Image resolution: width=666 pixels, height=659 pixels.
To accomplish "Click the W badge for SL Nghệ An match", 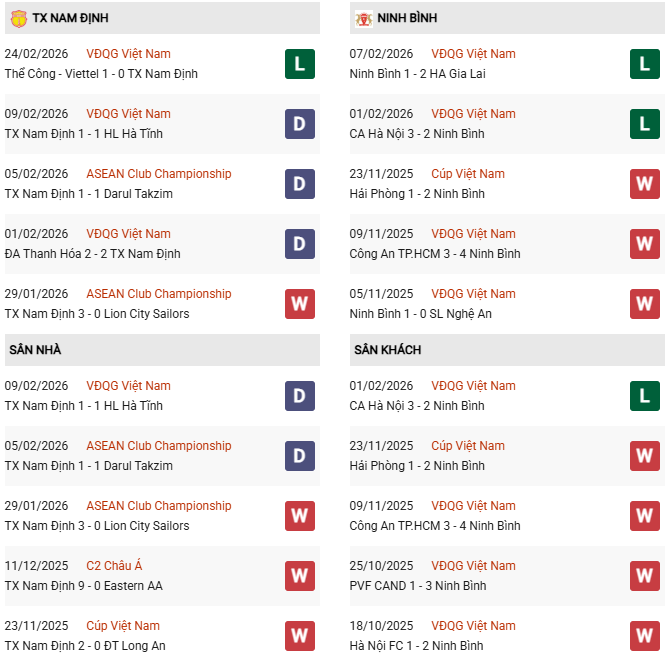I will (x=645, y=304).
